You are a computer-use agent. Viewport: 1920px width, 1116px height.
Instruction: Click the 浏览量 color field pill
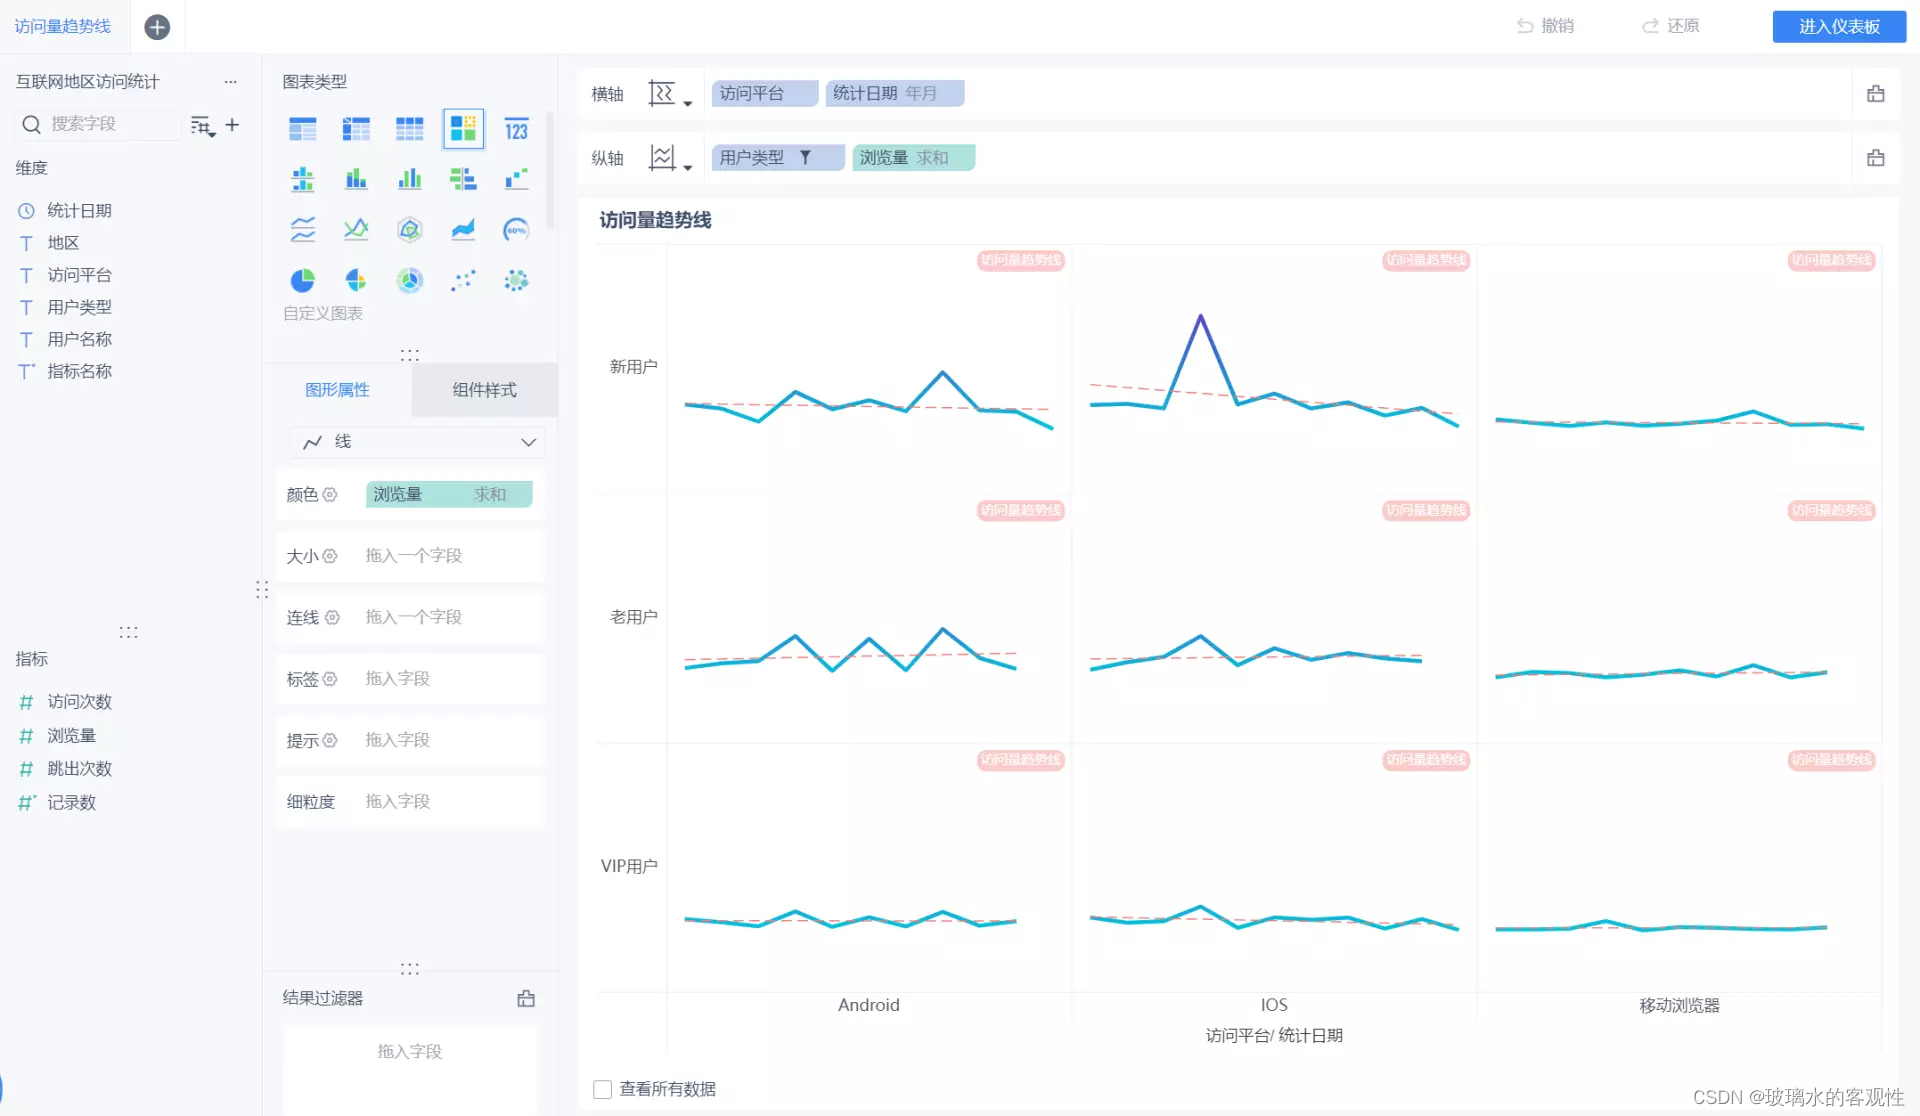448,494
